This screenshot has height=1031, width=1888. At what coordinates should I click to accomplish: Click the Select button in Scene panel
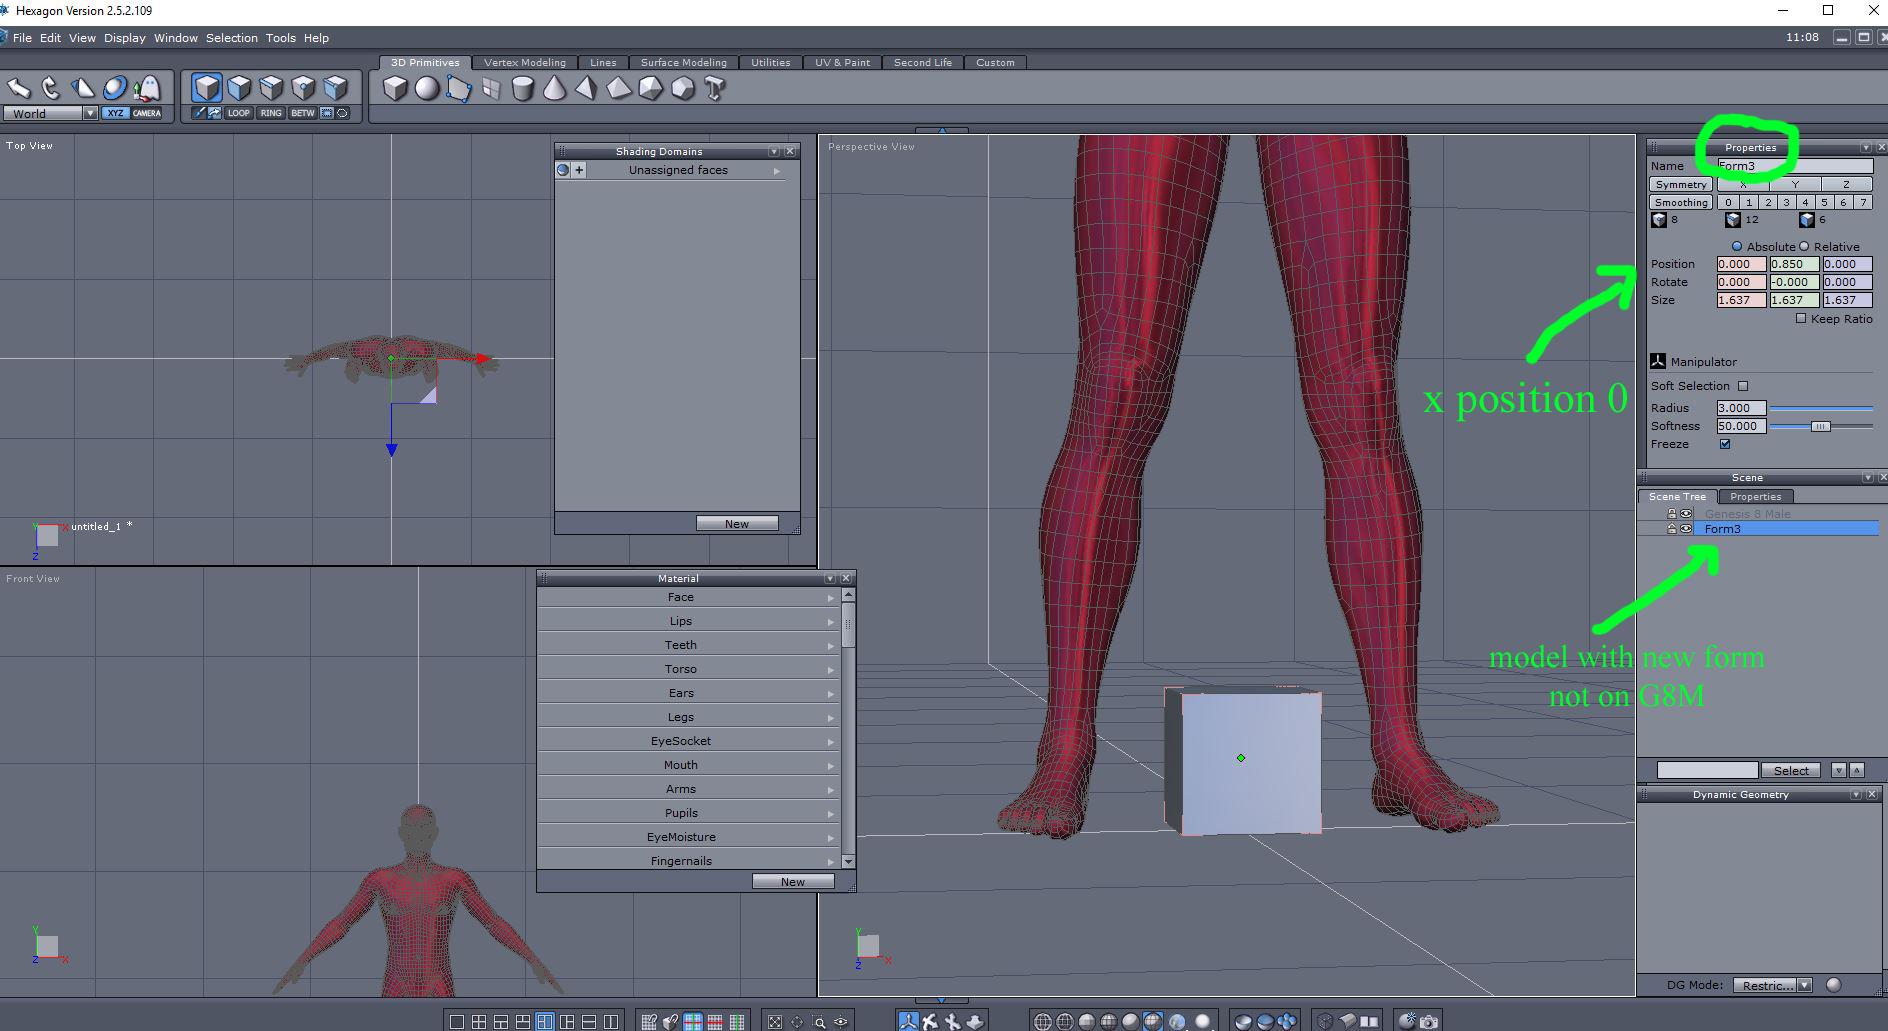pyautogui.click(x=1790, y=770)
